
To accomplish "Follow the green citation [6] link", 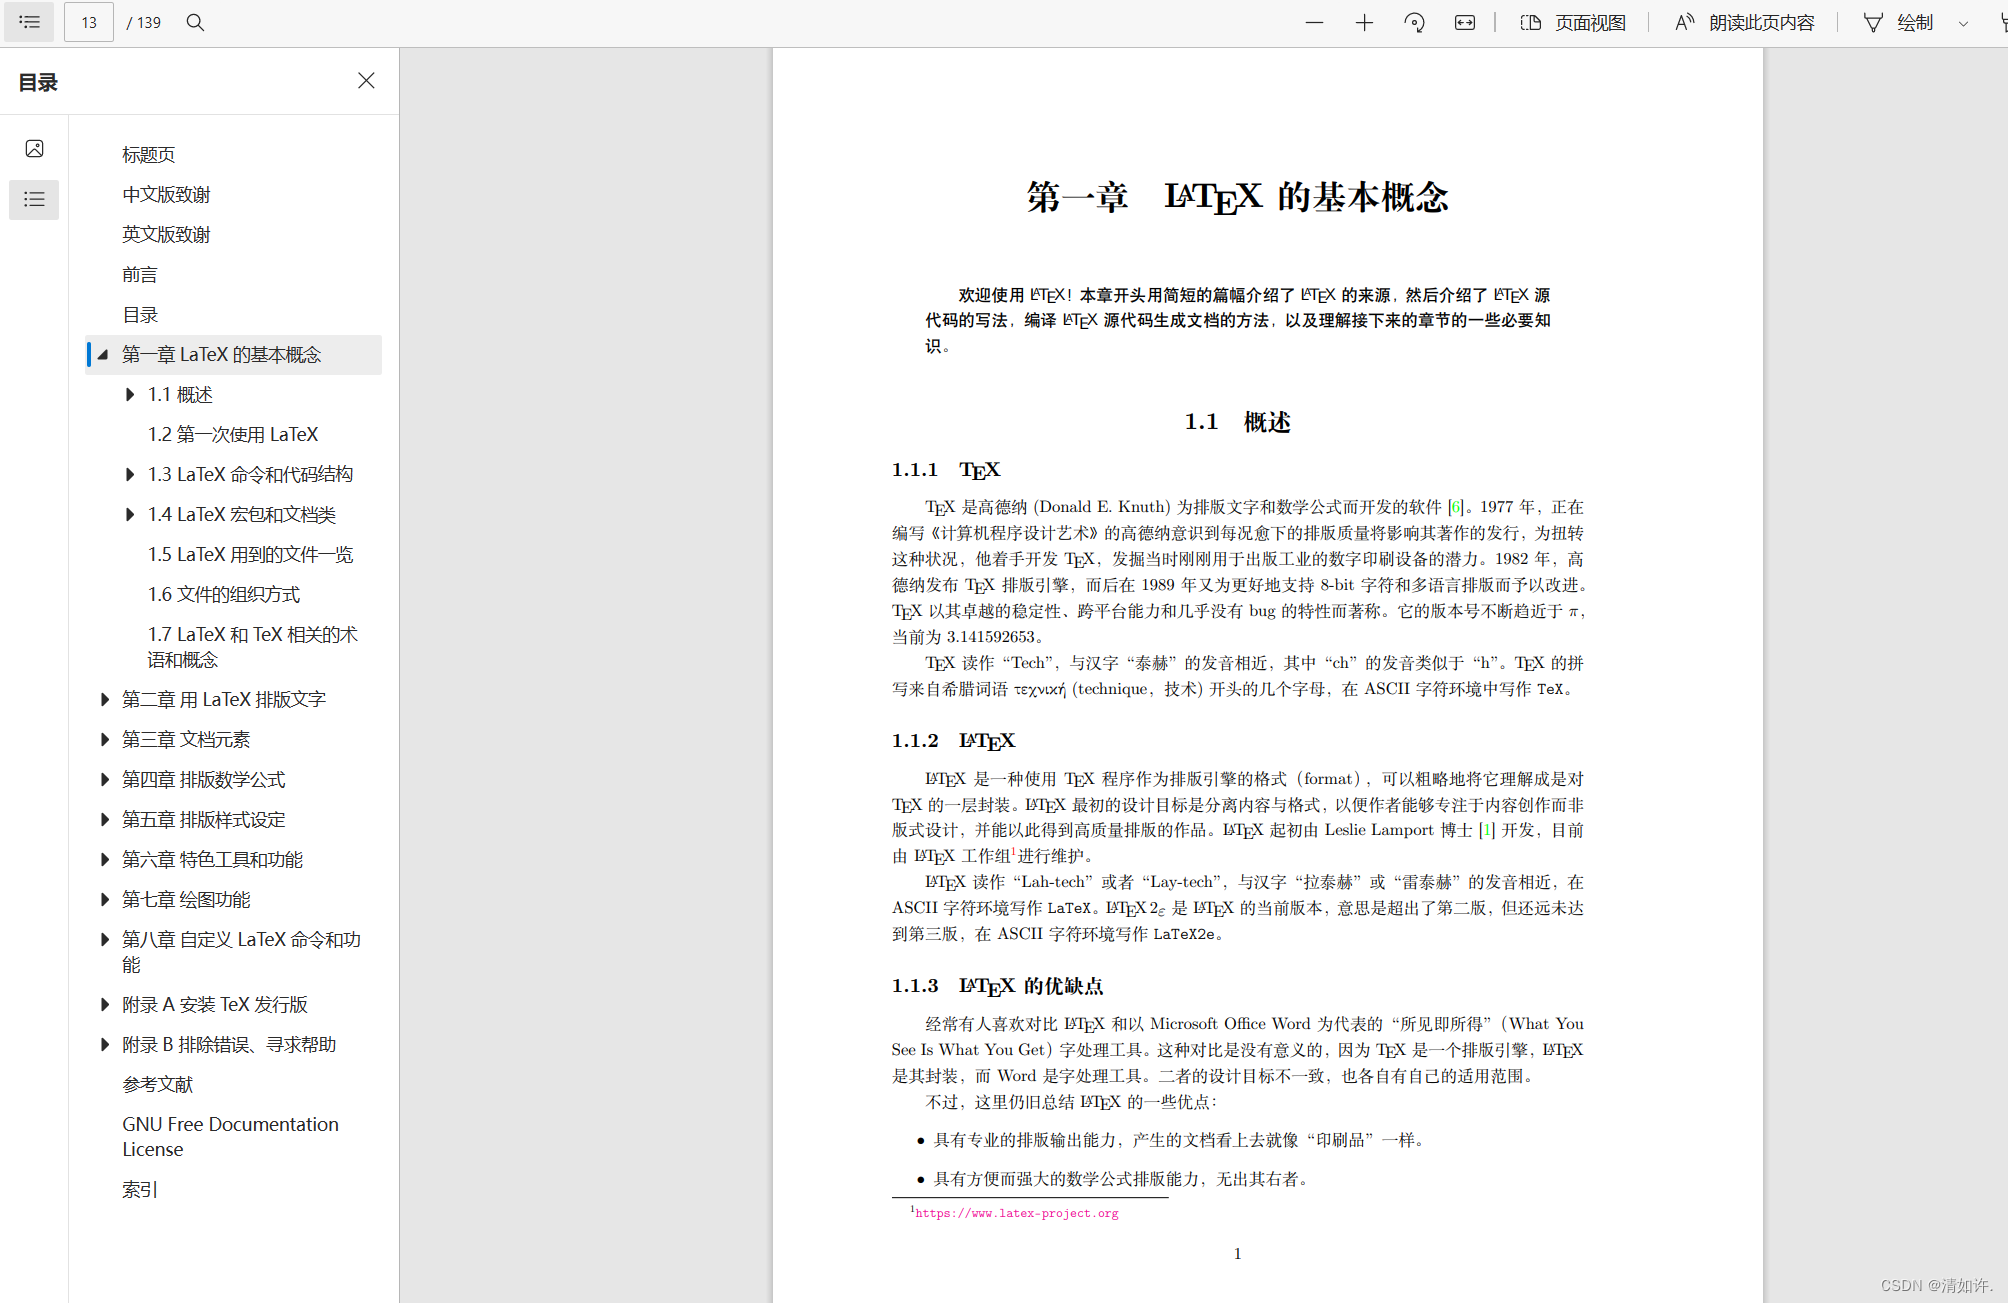I will coord(1455,507).
